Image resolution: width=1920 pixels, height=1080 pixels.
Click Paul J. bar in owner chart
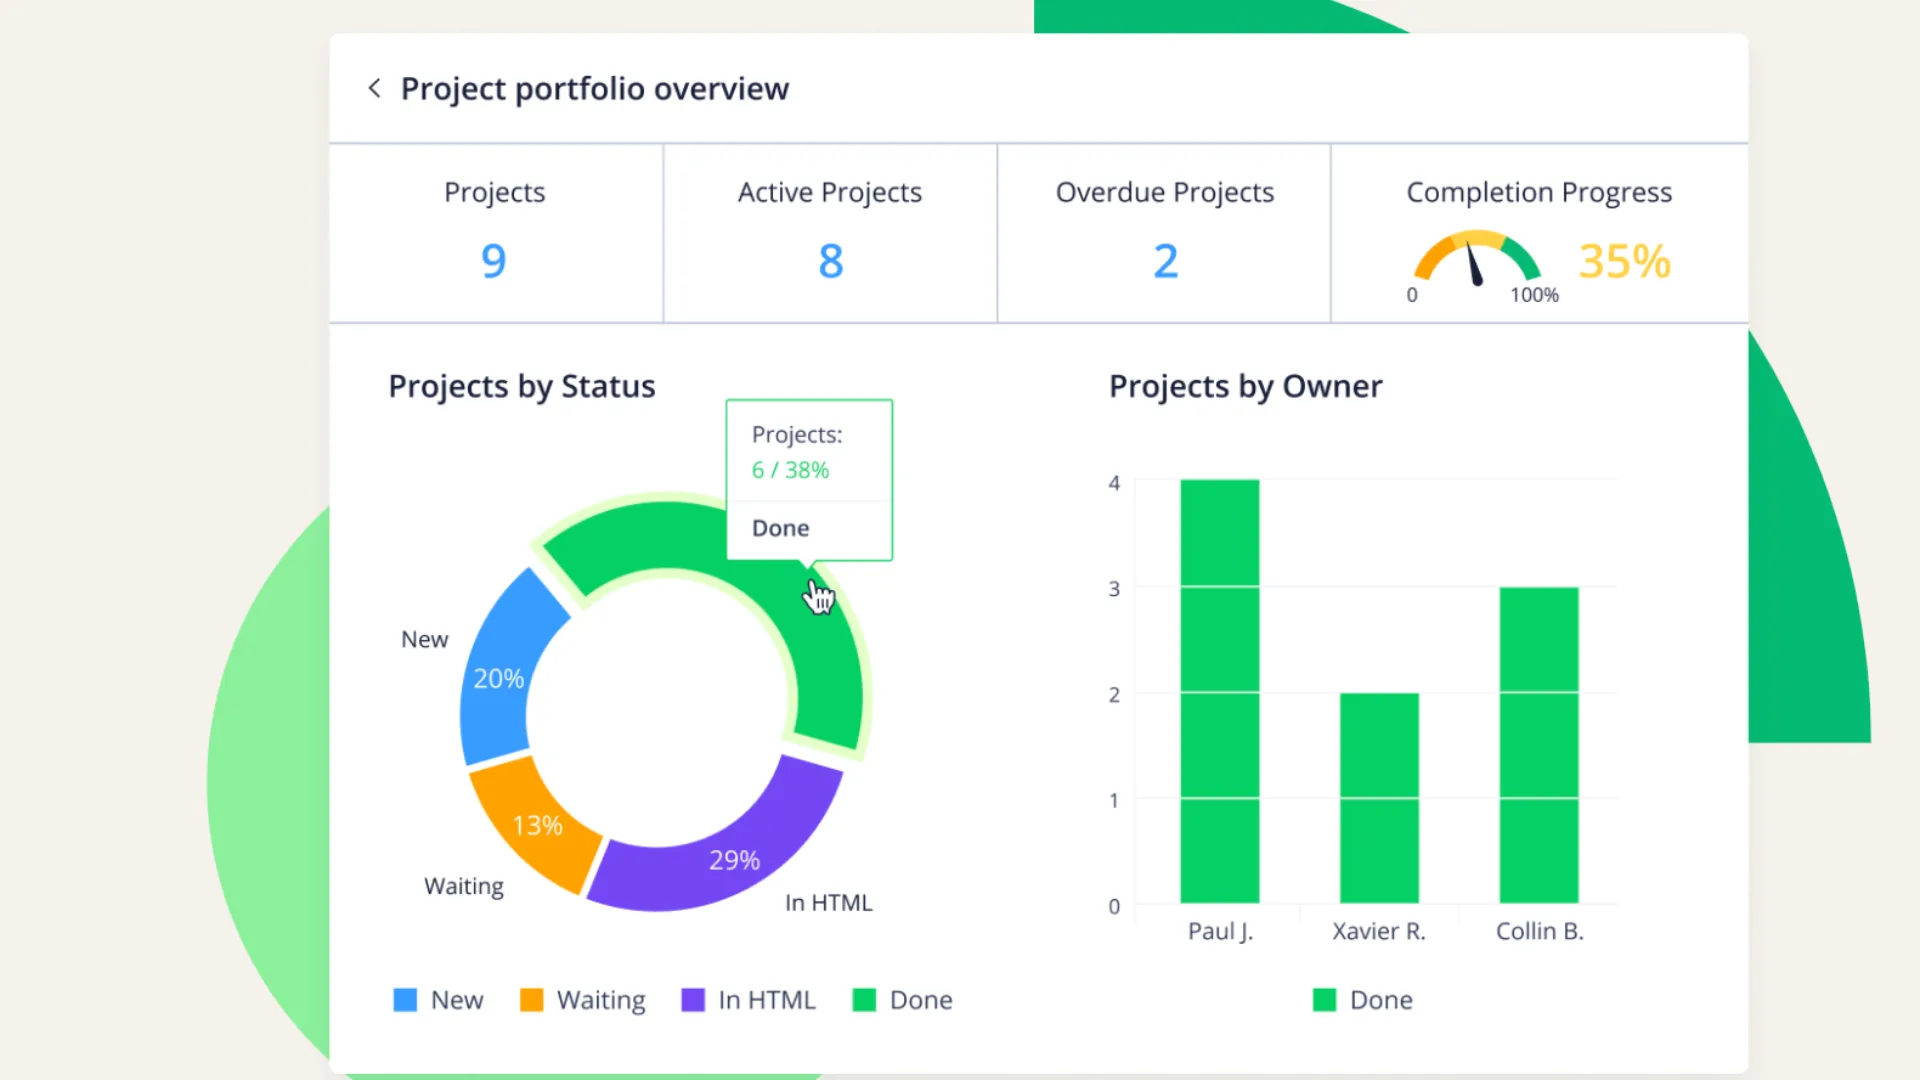click(x=1220, y=692)
